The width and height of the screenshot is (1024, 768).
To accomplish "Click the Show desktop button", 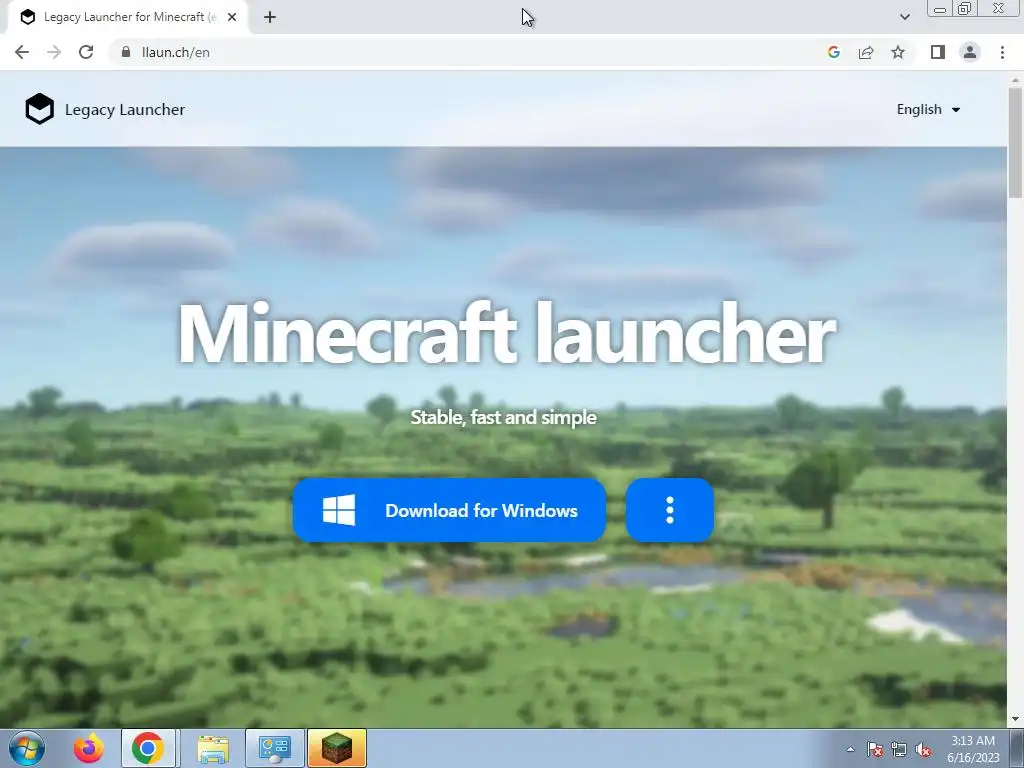I will (x=1017, y=748).
